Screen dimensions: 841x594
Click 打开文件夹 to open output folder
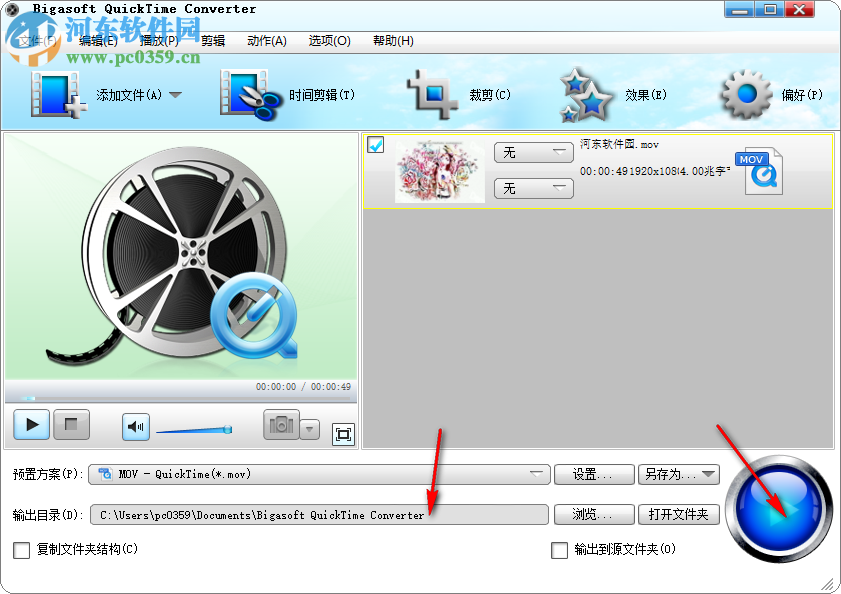pyautogui.click(x=678, y=514)
